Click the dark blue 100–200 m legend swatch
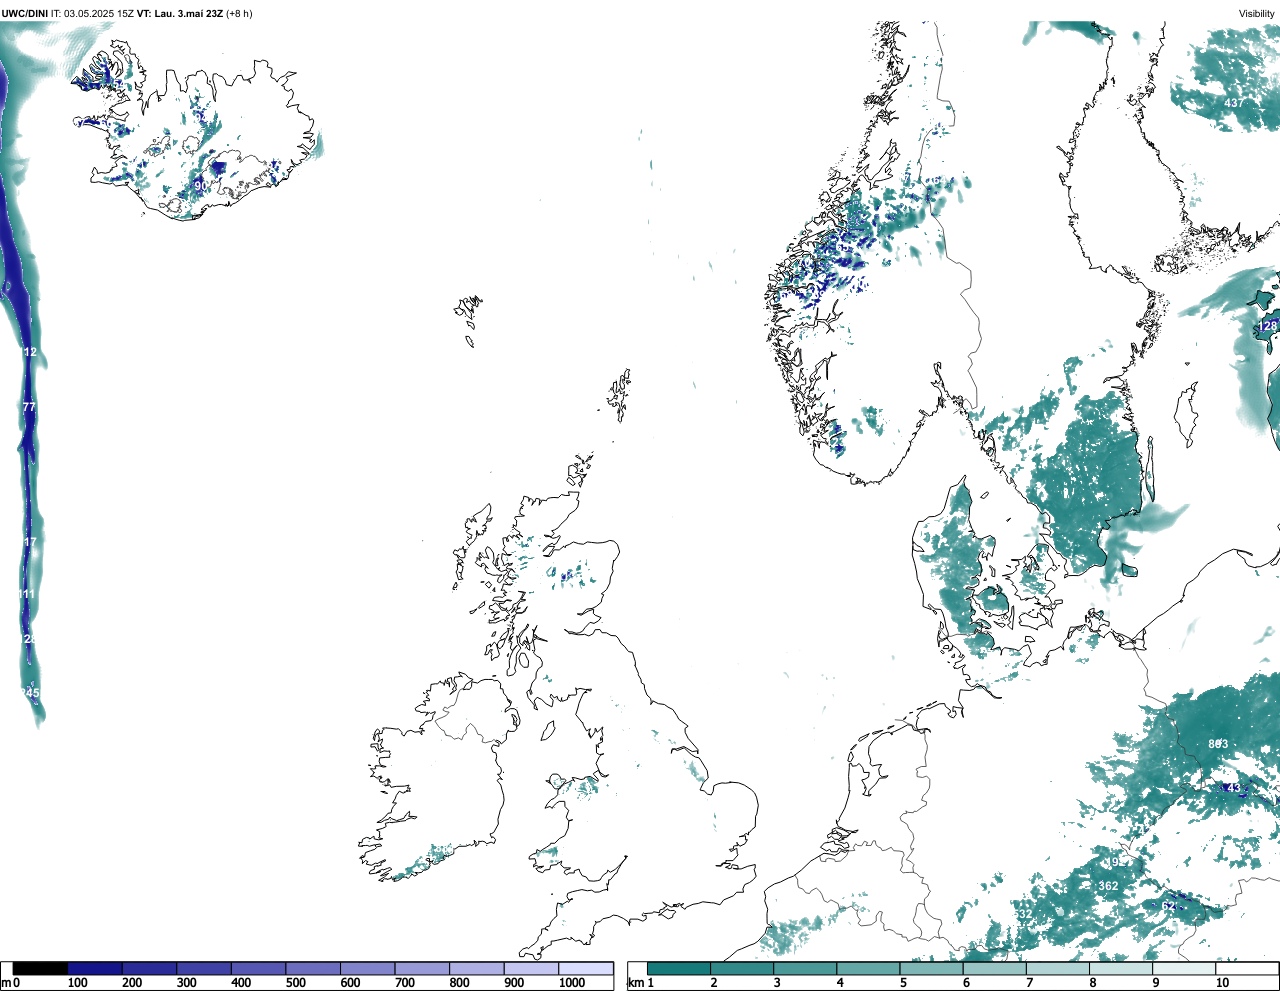The image size is (1280, 991). click(x=95, y=968)
